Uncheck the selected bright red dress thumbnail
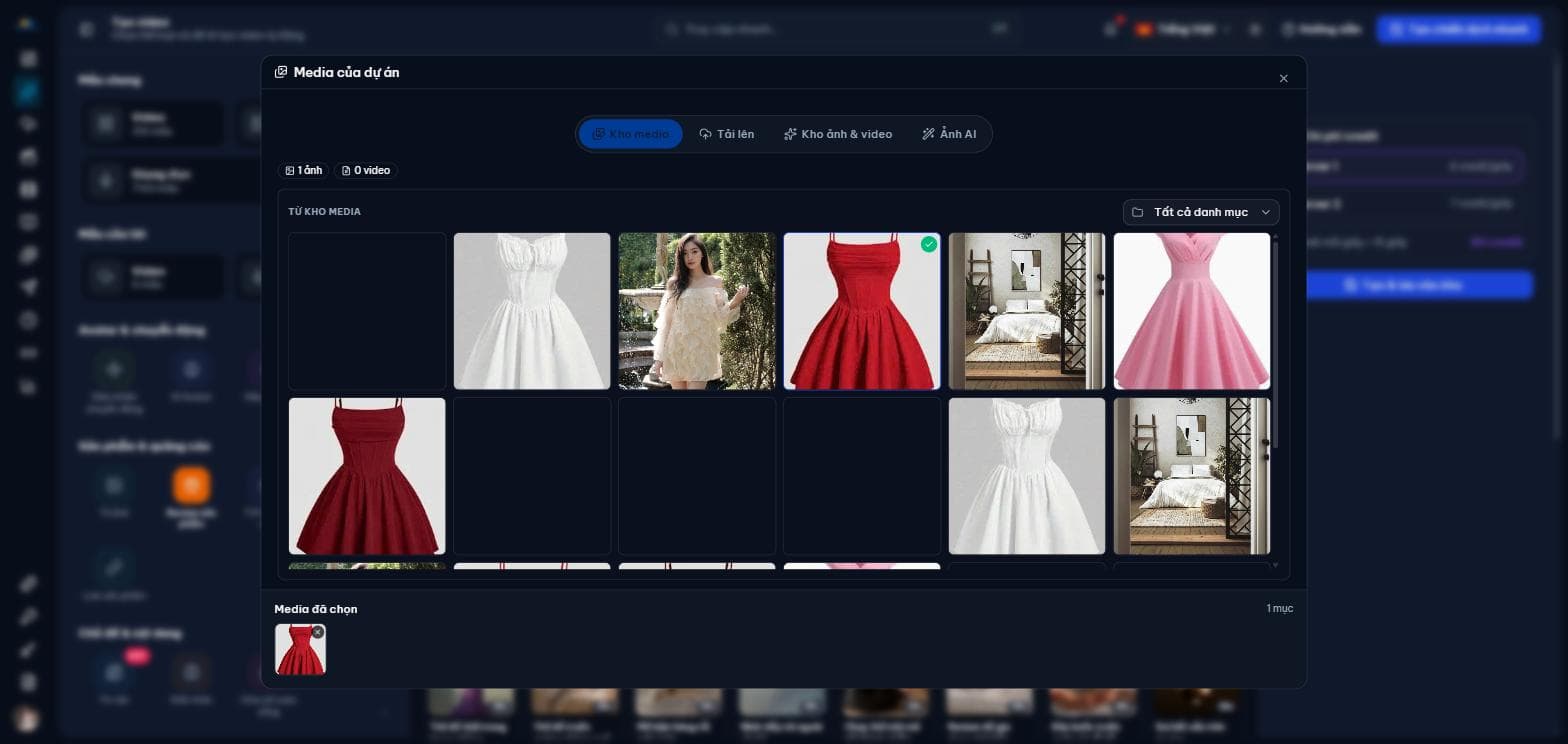 click(x=862, y=311)
